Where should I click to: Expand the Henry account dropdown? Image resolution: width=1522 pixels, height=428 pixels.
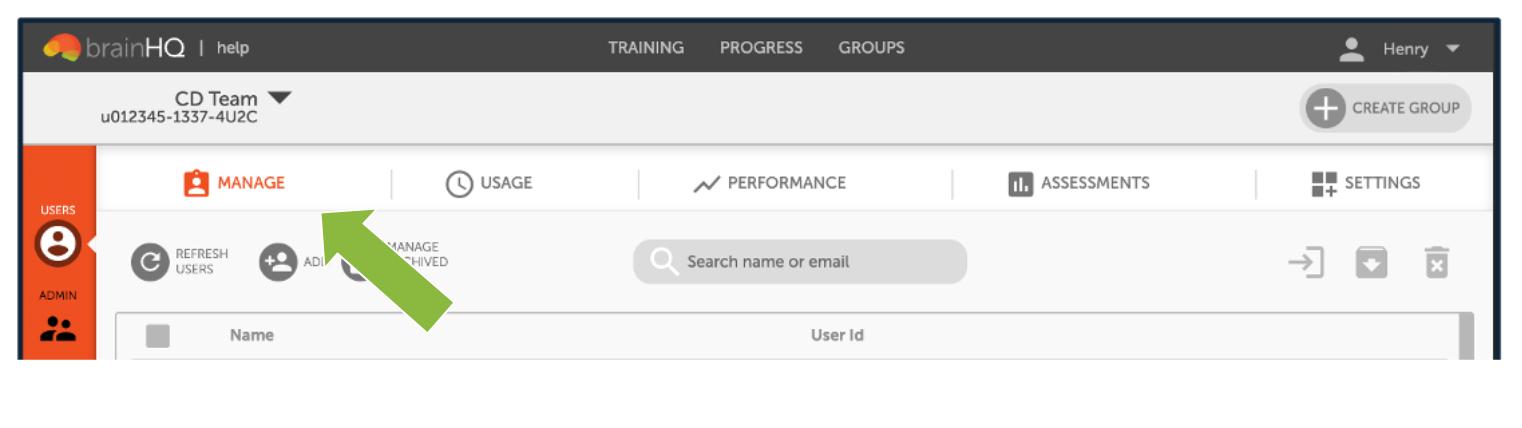click(x=1453, y=49)
